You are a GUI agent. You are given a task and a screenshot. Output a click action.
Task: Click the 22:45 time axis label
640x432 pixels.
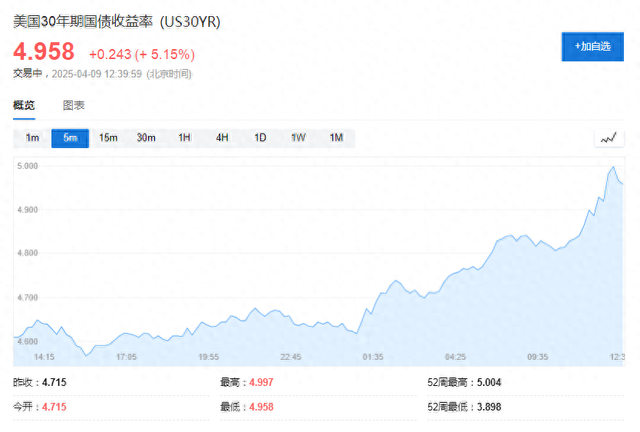coord(291,357)
